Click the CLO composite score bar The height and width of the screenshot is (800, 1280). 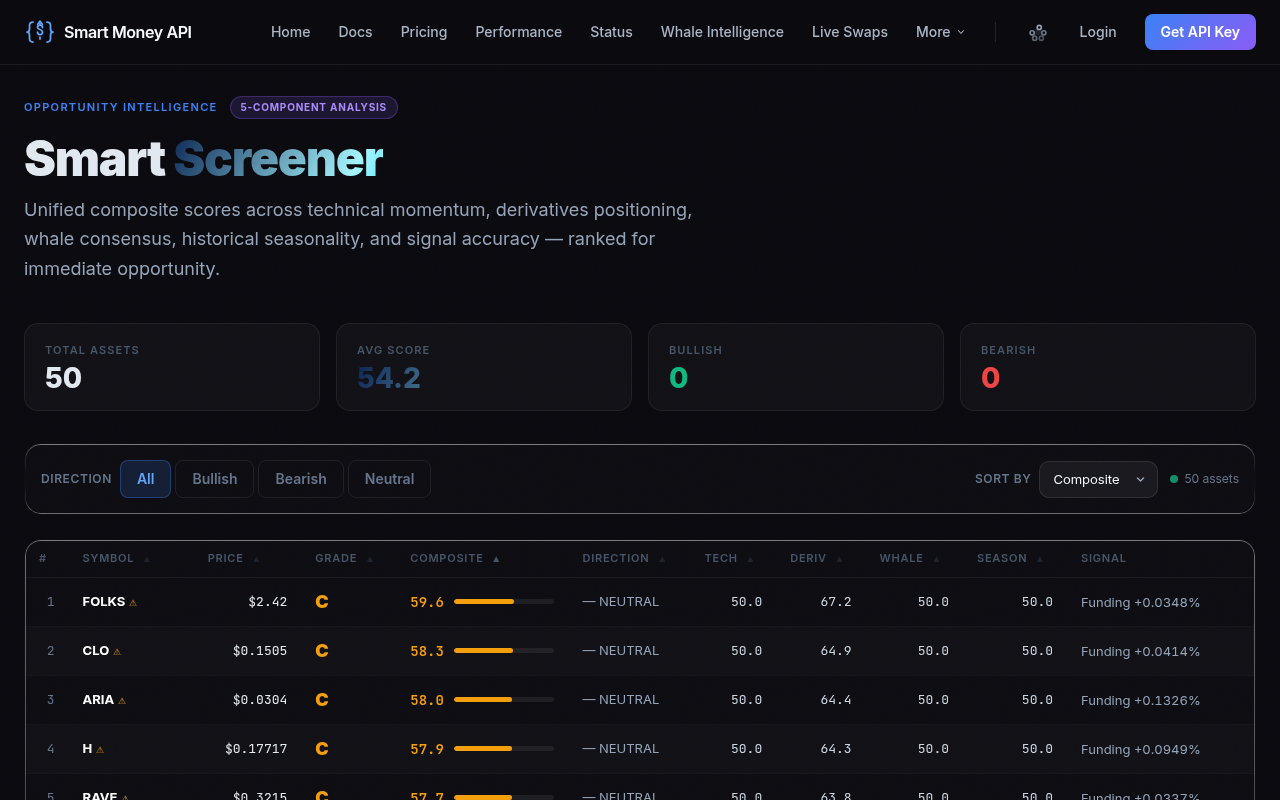(504, 651)
